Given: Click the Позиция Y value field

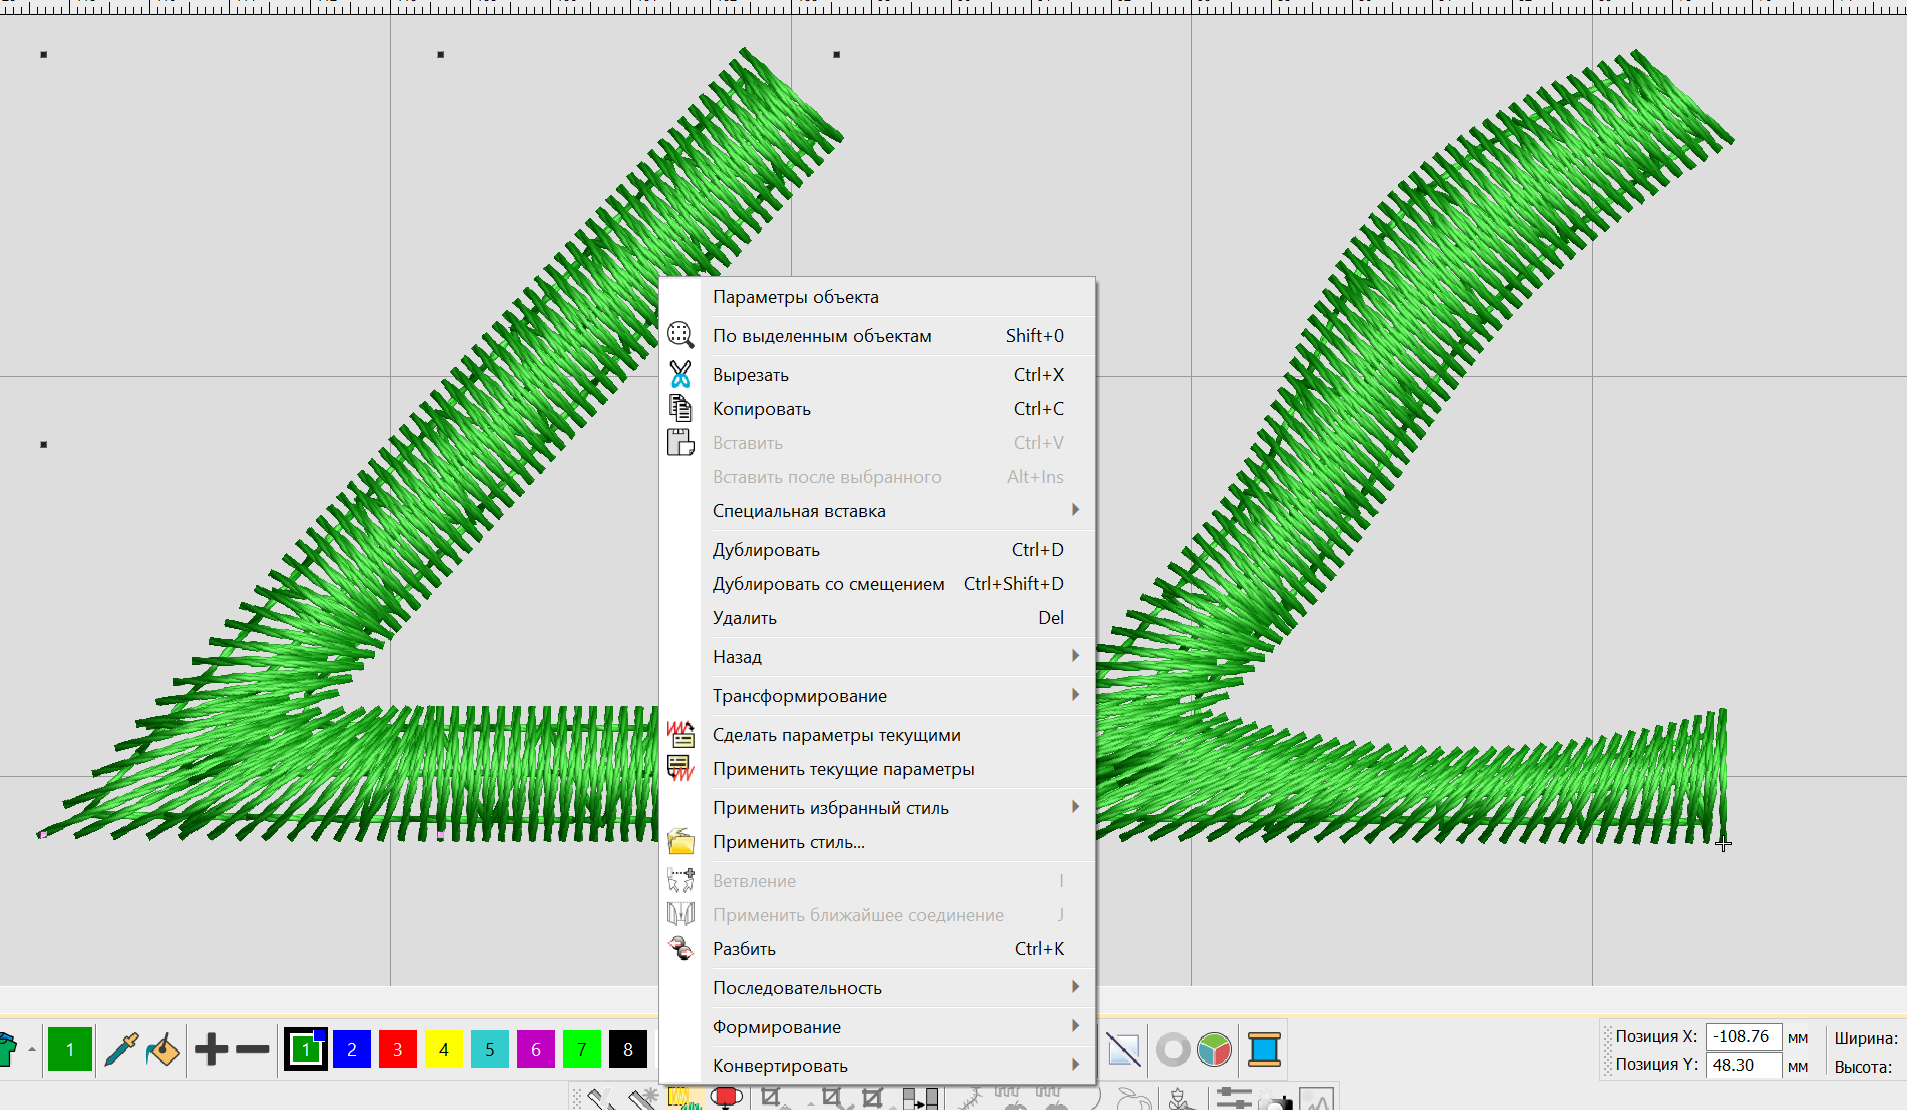Looking at the screenshot, I should click(1742, 1065).
